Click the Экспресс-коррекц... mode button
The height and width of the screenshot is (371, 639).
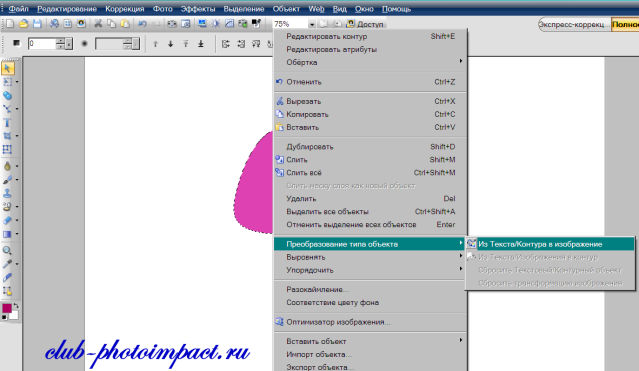click(574, 24)
